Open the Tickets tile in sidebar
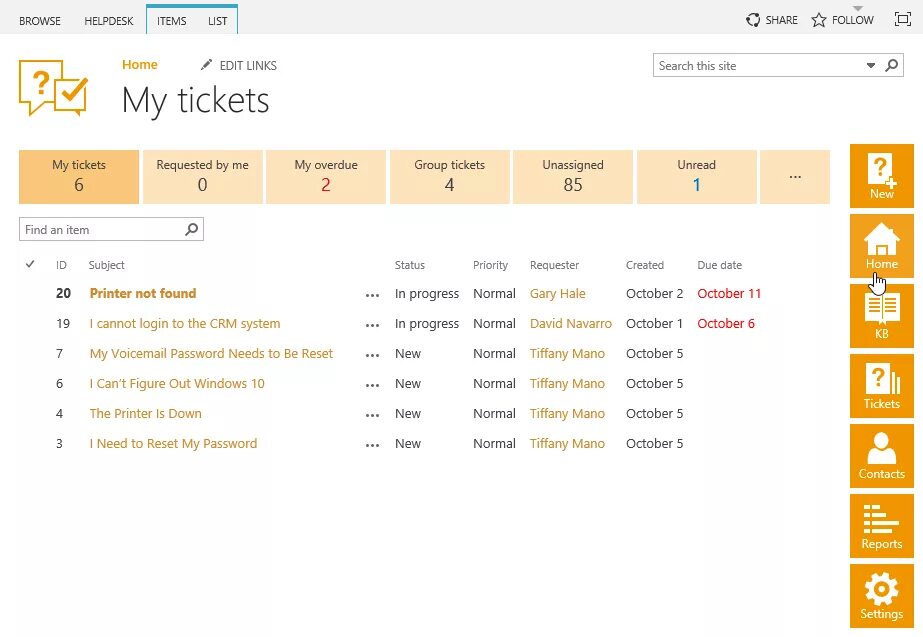 coord(881,385)
